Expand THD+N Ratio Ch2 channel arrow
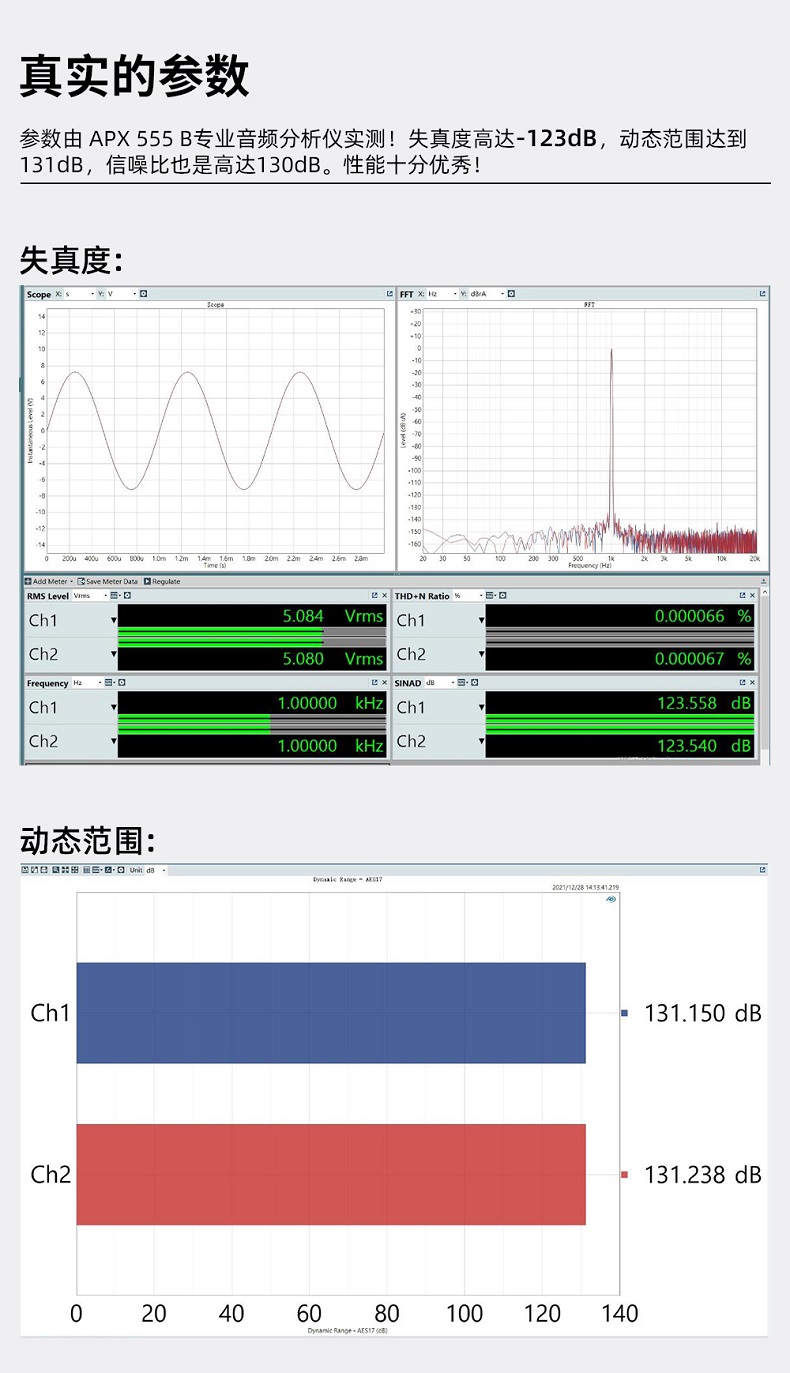Screen dimensions: 790x1373 point(481,654)
